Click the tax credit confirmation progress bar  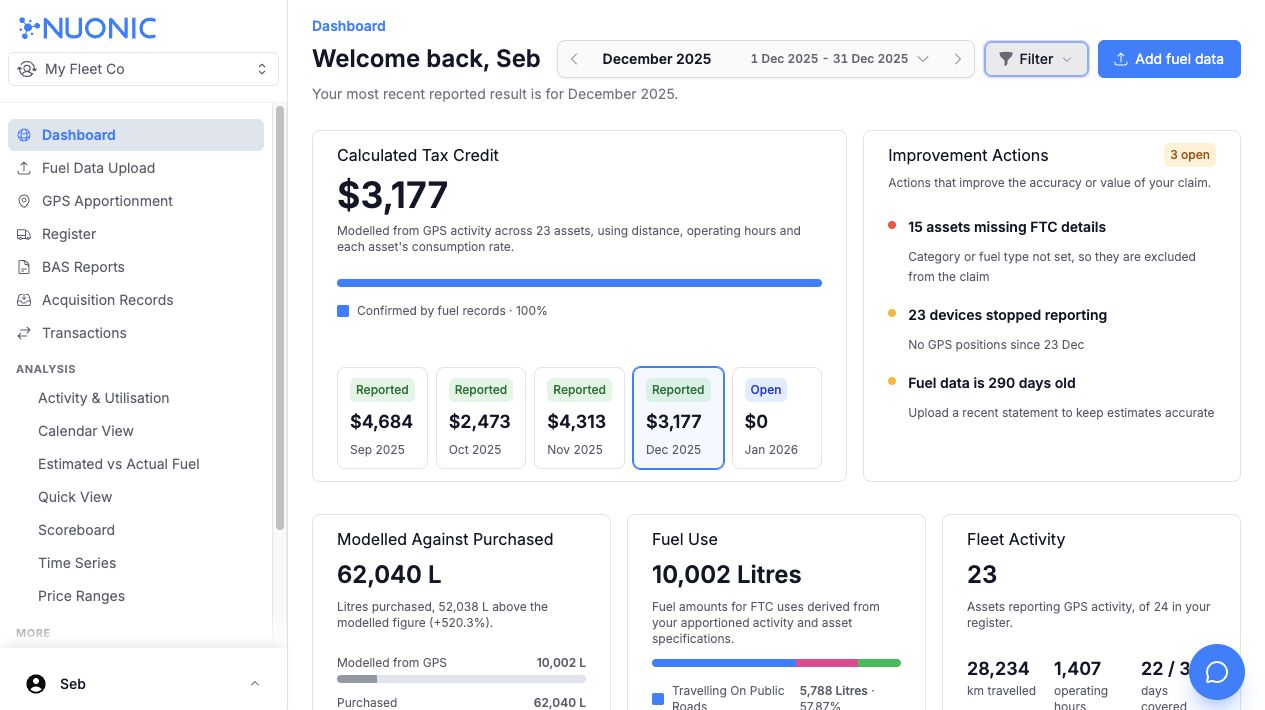[x=579, y=283]
